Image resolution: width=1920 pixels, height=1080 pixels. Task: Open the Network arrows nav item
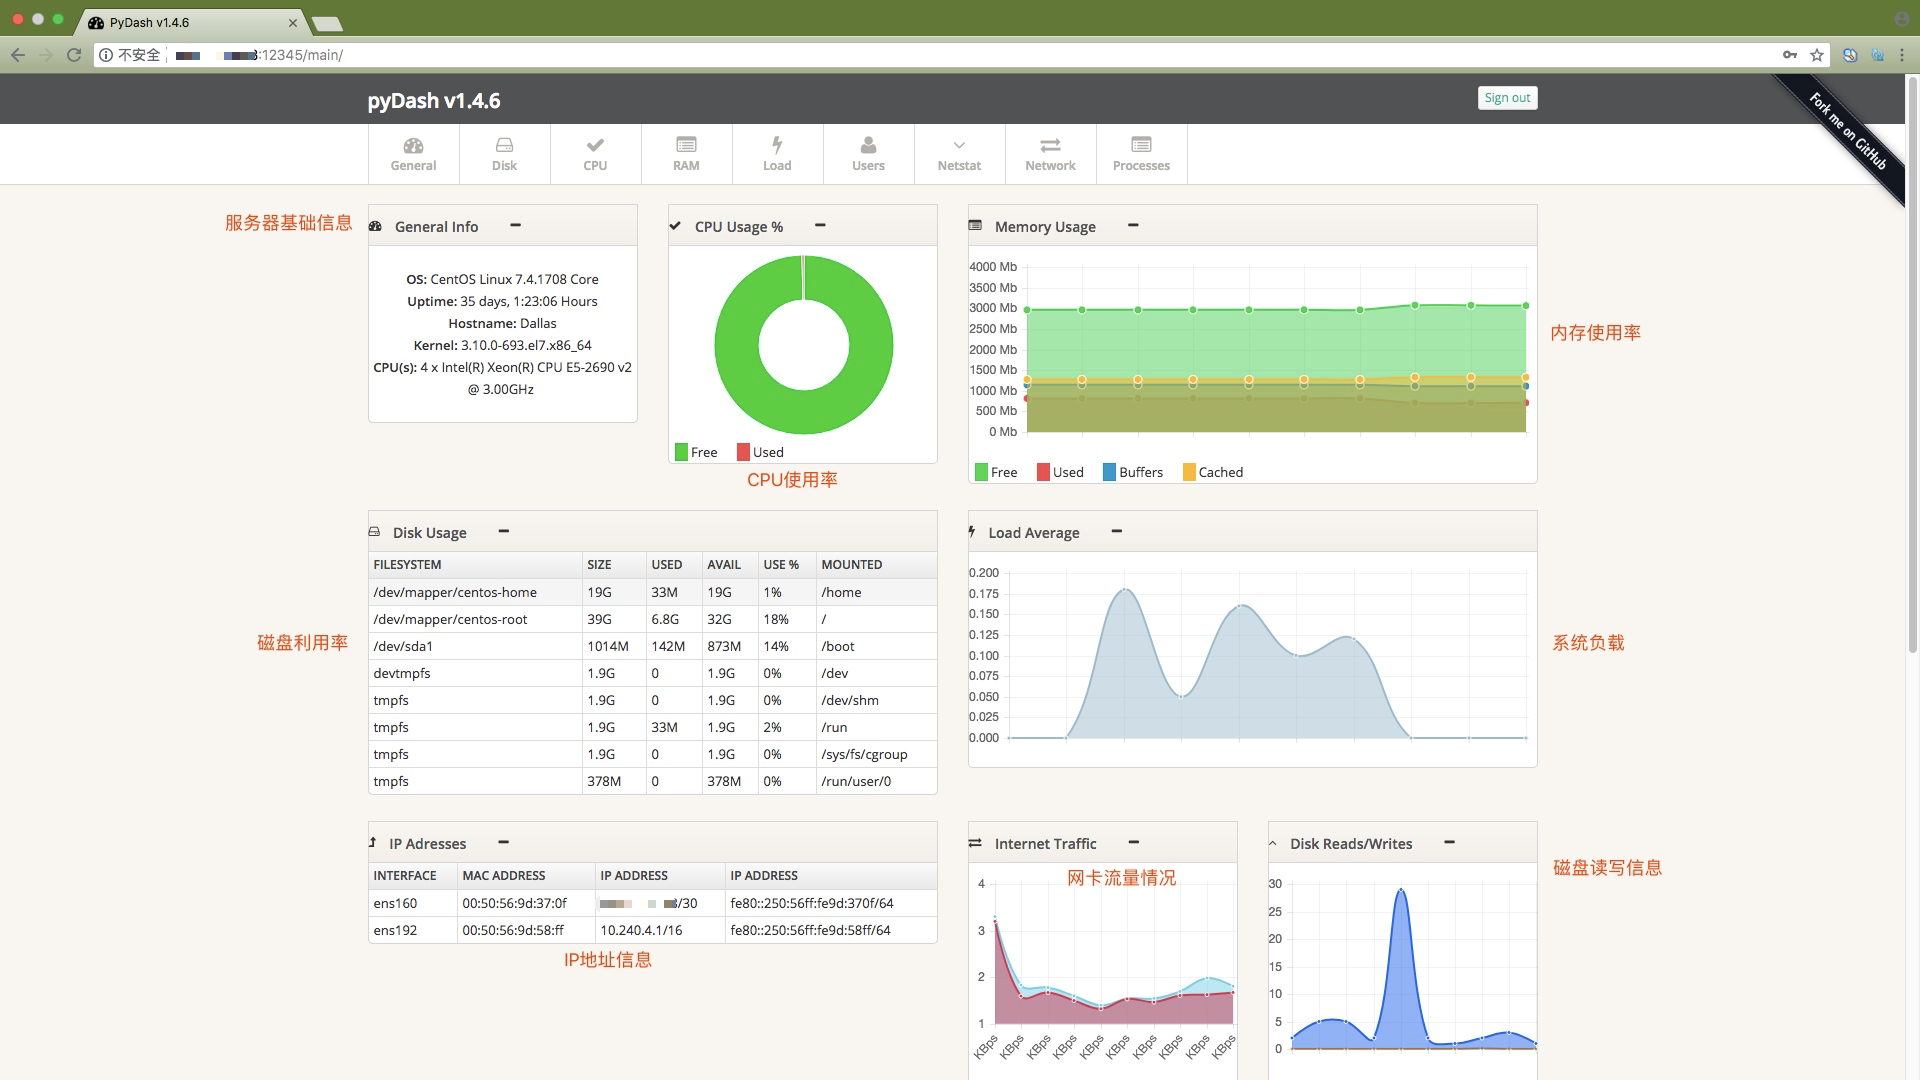(x=1050, y=154)
